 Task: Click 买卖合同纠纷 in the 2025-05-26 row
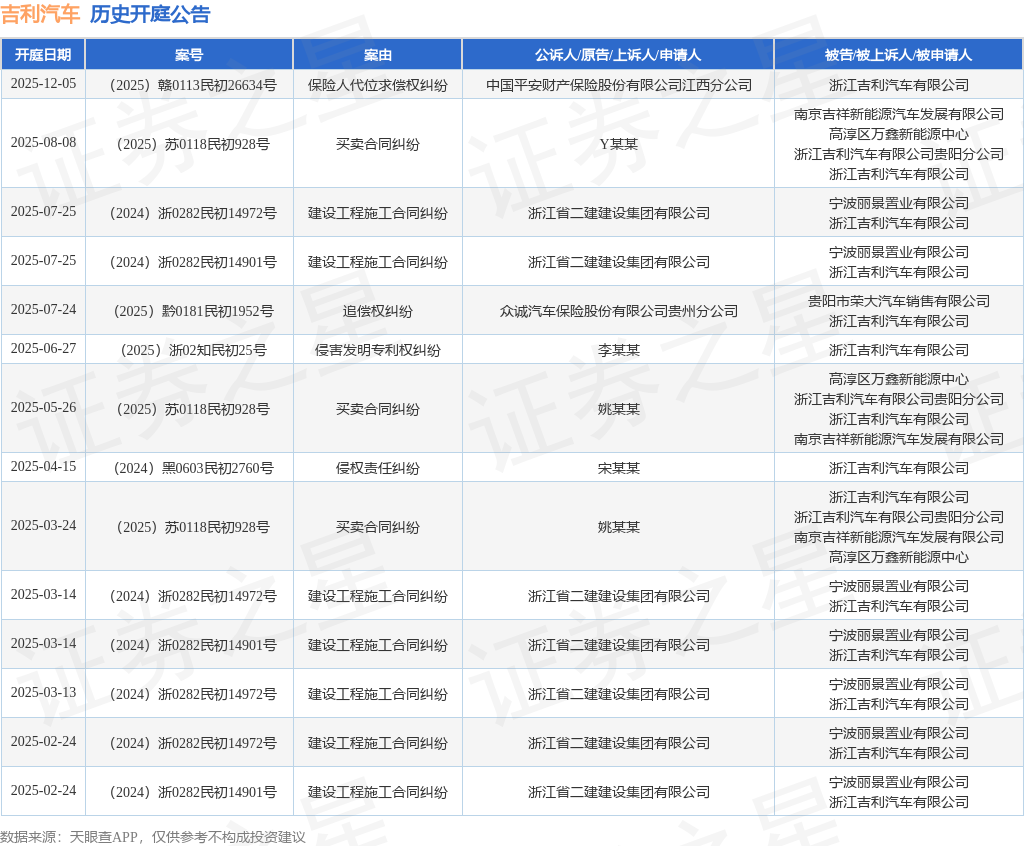click(x=377, y=409)
